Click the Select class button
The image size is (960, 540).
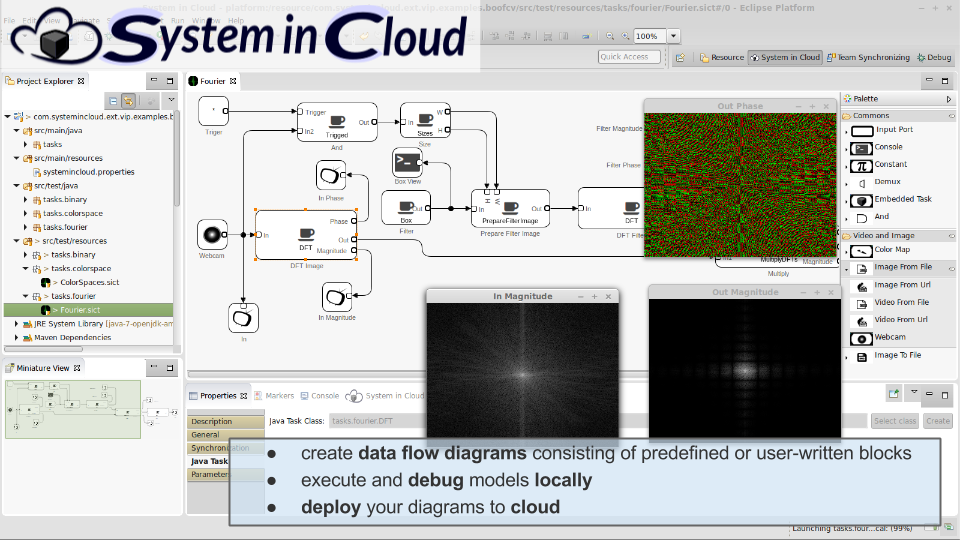(895, 421)
